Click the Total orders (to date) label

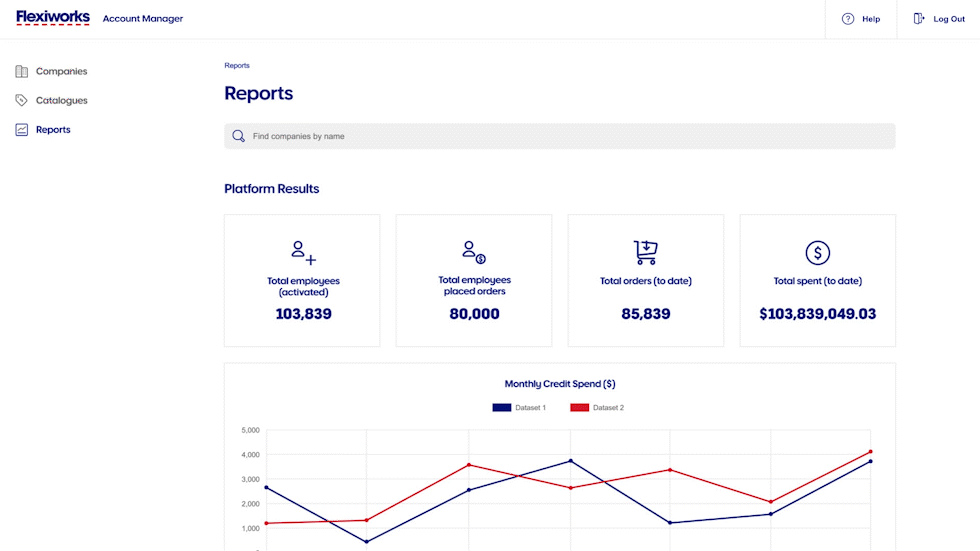[646, 281]
